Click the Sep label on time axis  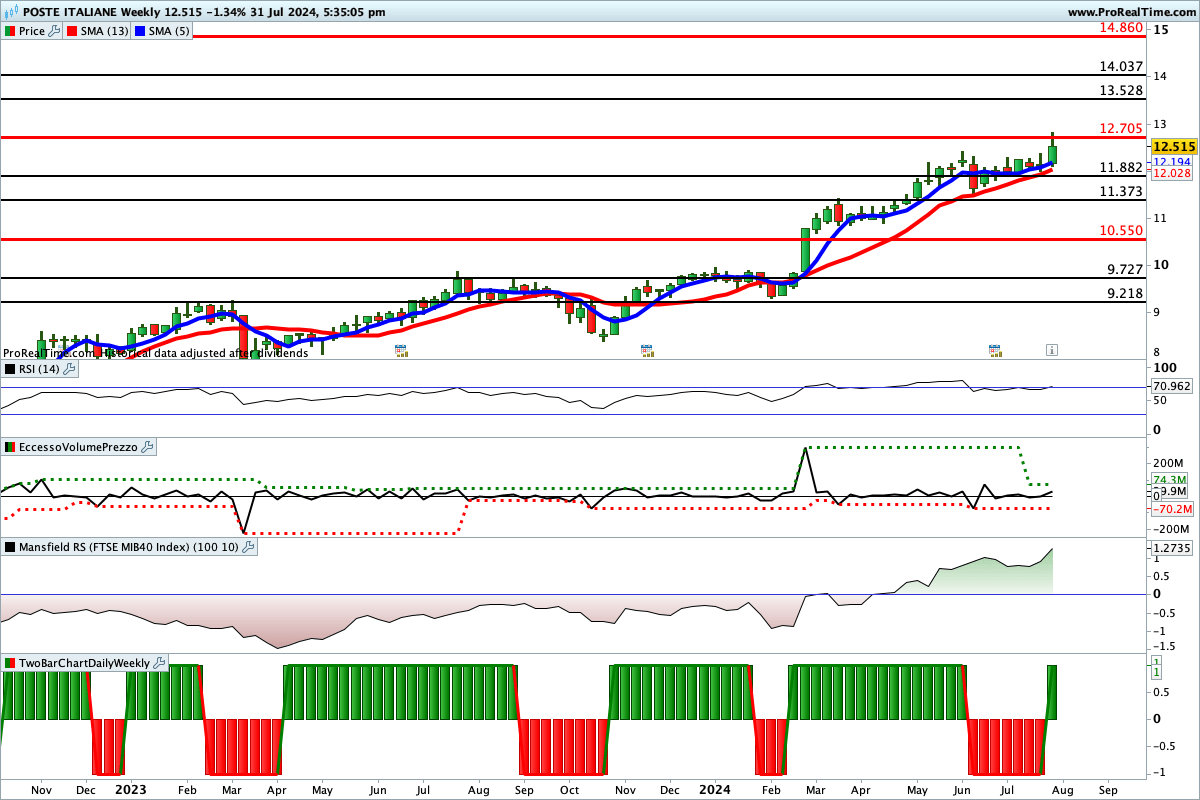pos(1107,788)
